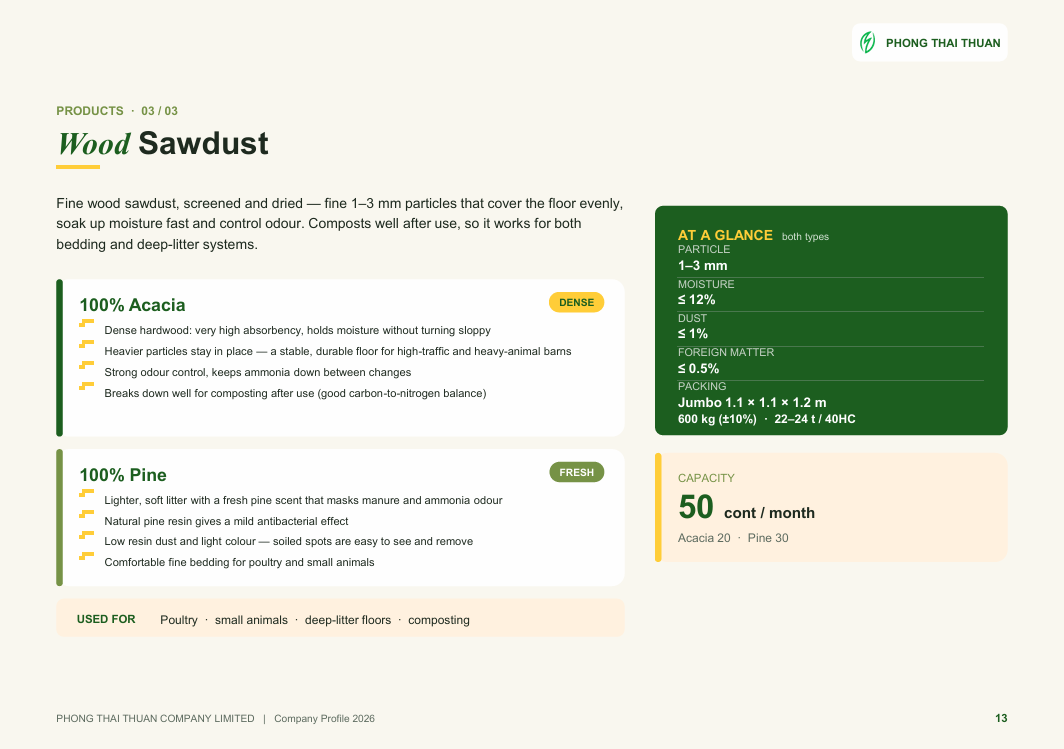Screen dimensions: 1064x749
Task: Select the PHONG THAI THUAN brand label
Action: (x=943, y=43)
